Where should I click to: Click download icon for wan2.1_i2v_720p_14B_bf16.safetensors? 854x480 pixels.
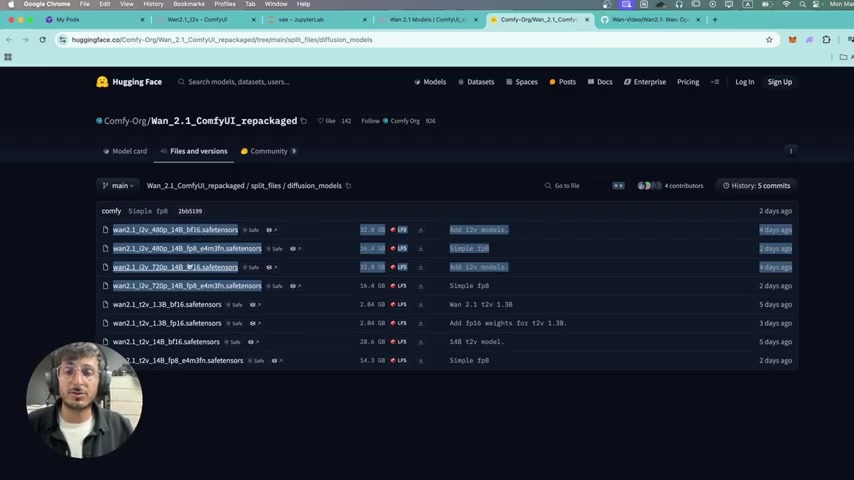420,267
